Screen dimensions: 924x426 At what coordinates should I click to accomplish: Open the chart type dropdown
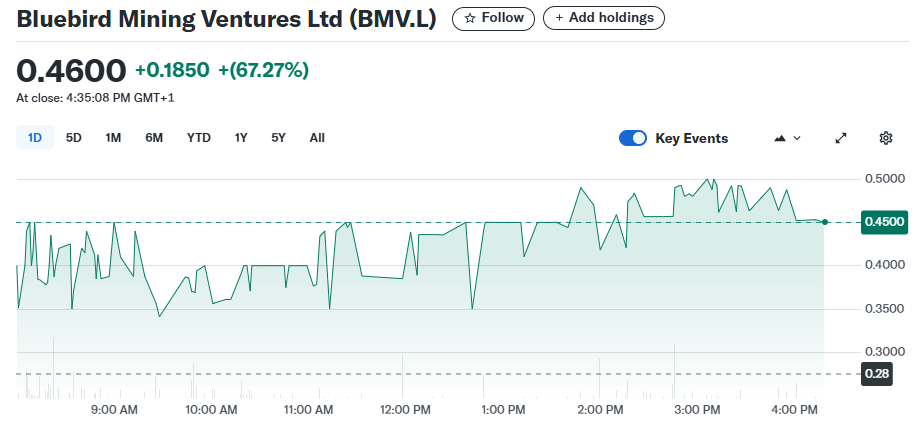click(787, 138)
